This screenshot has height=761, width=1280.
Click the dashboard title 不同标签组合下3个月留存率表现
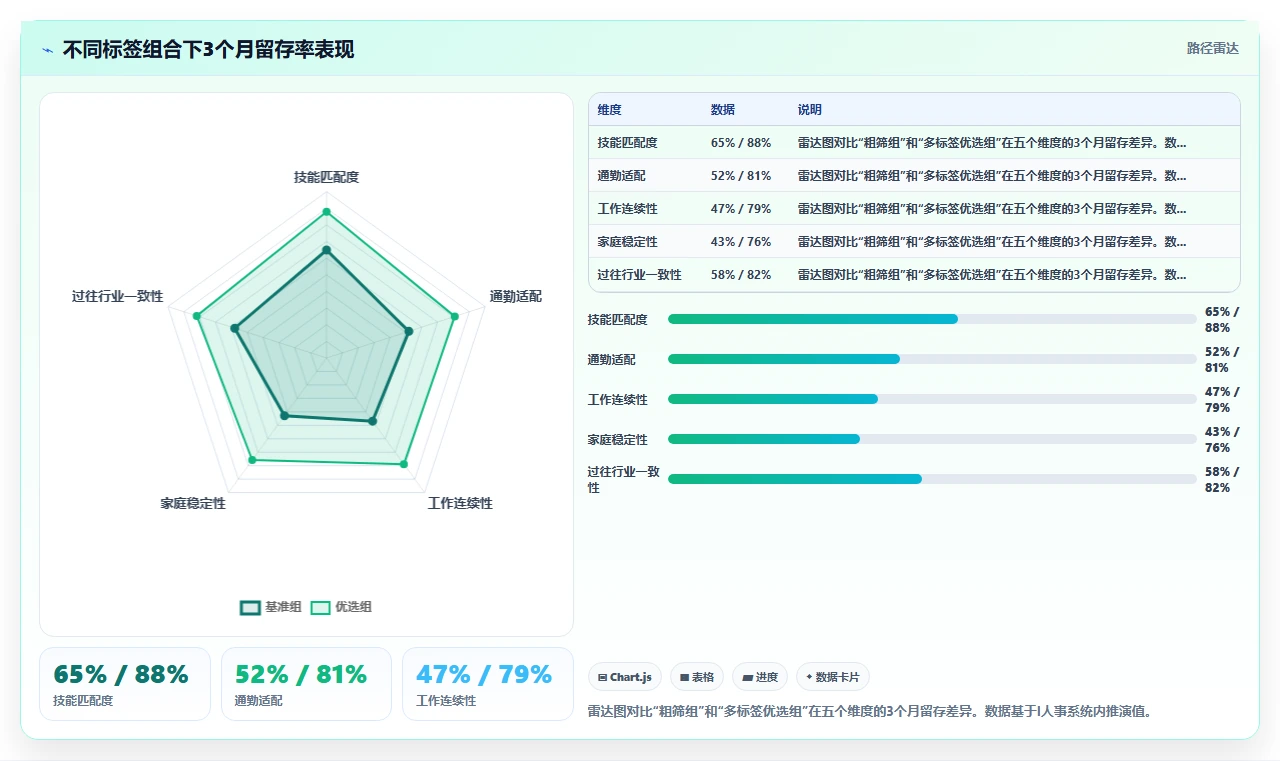click(x=208, y=50)
